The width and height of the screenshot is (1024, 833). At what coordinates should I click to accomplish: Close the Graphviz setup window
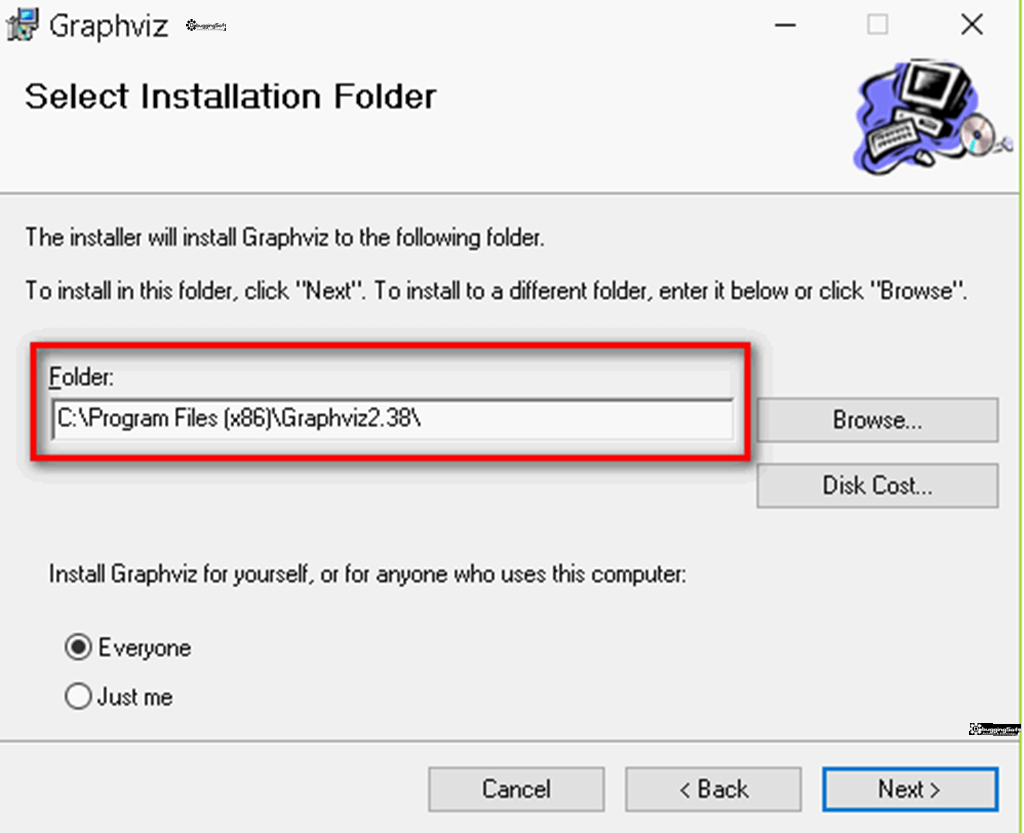pos(972,25)
